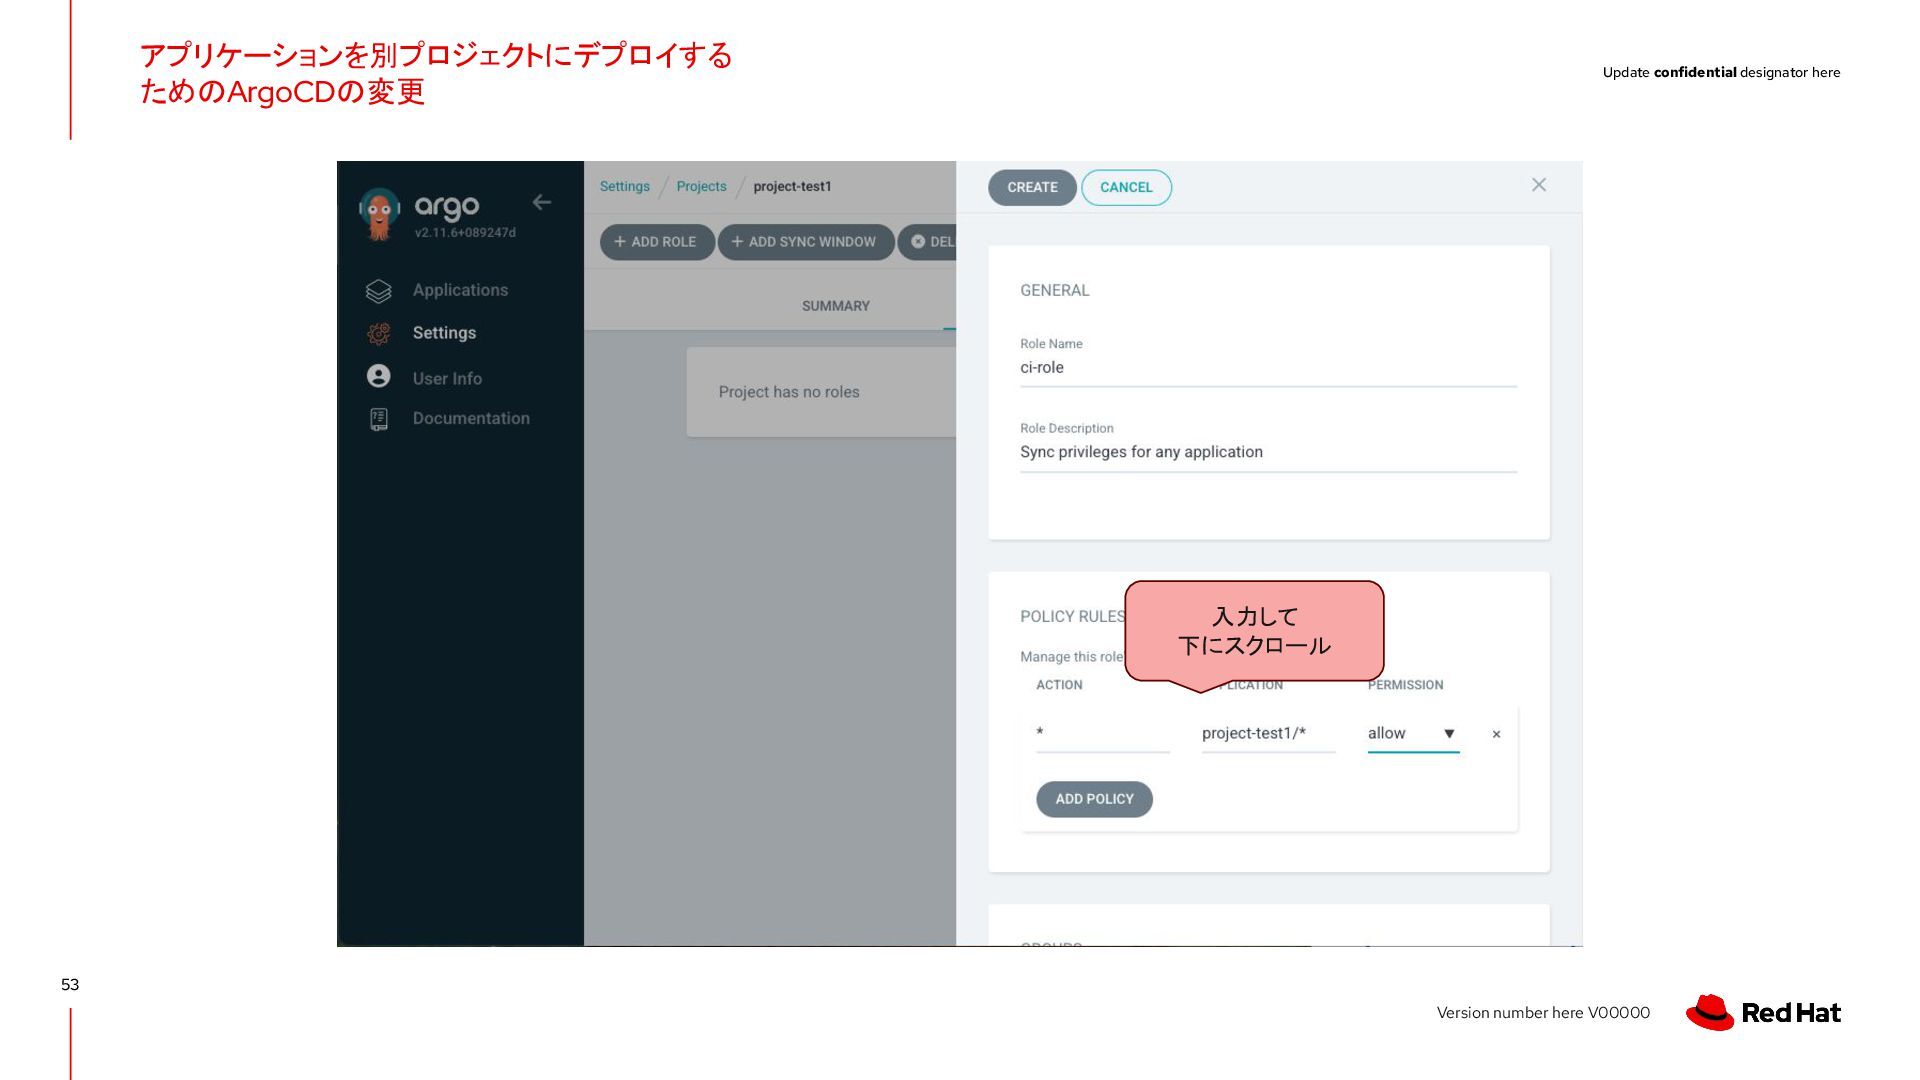Focus the Role Description field
Viewport: 1920px width, 1080px height.
tap(1268, 453)
